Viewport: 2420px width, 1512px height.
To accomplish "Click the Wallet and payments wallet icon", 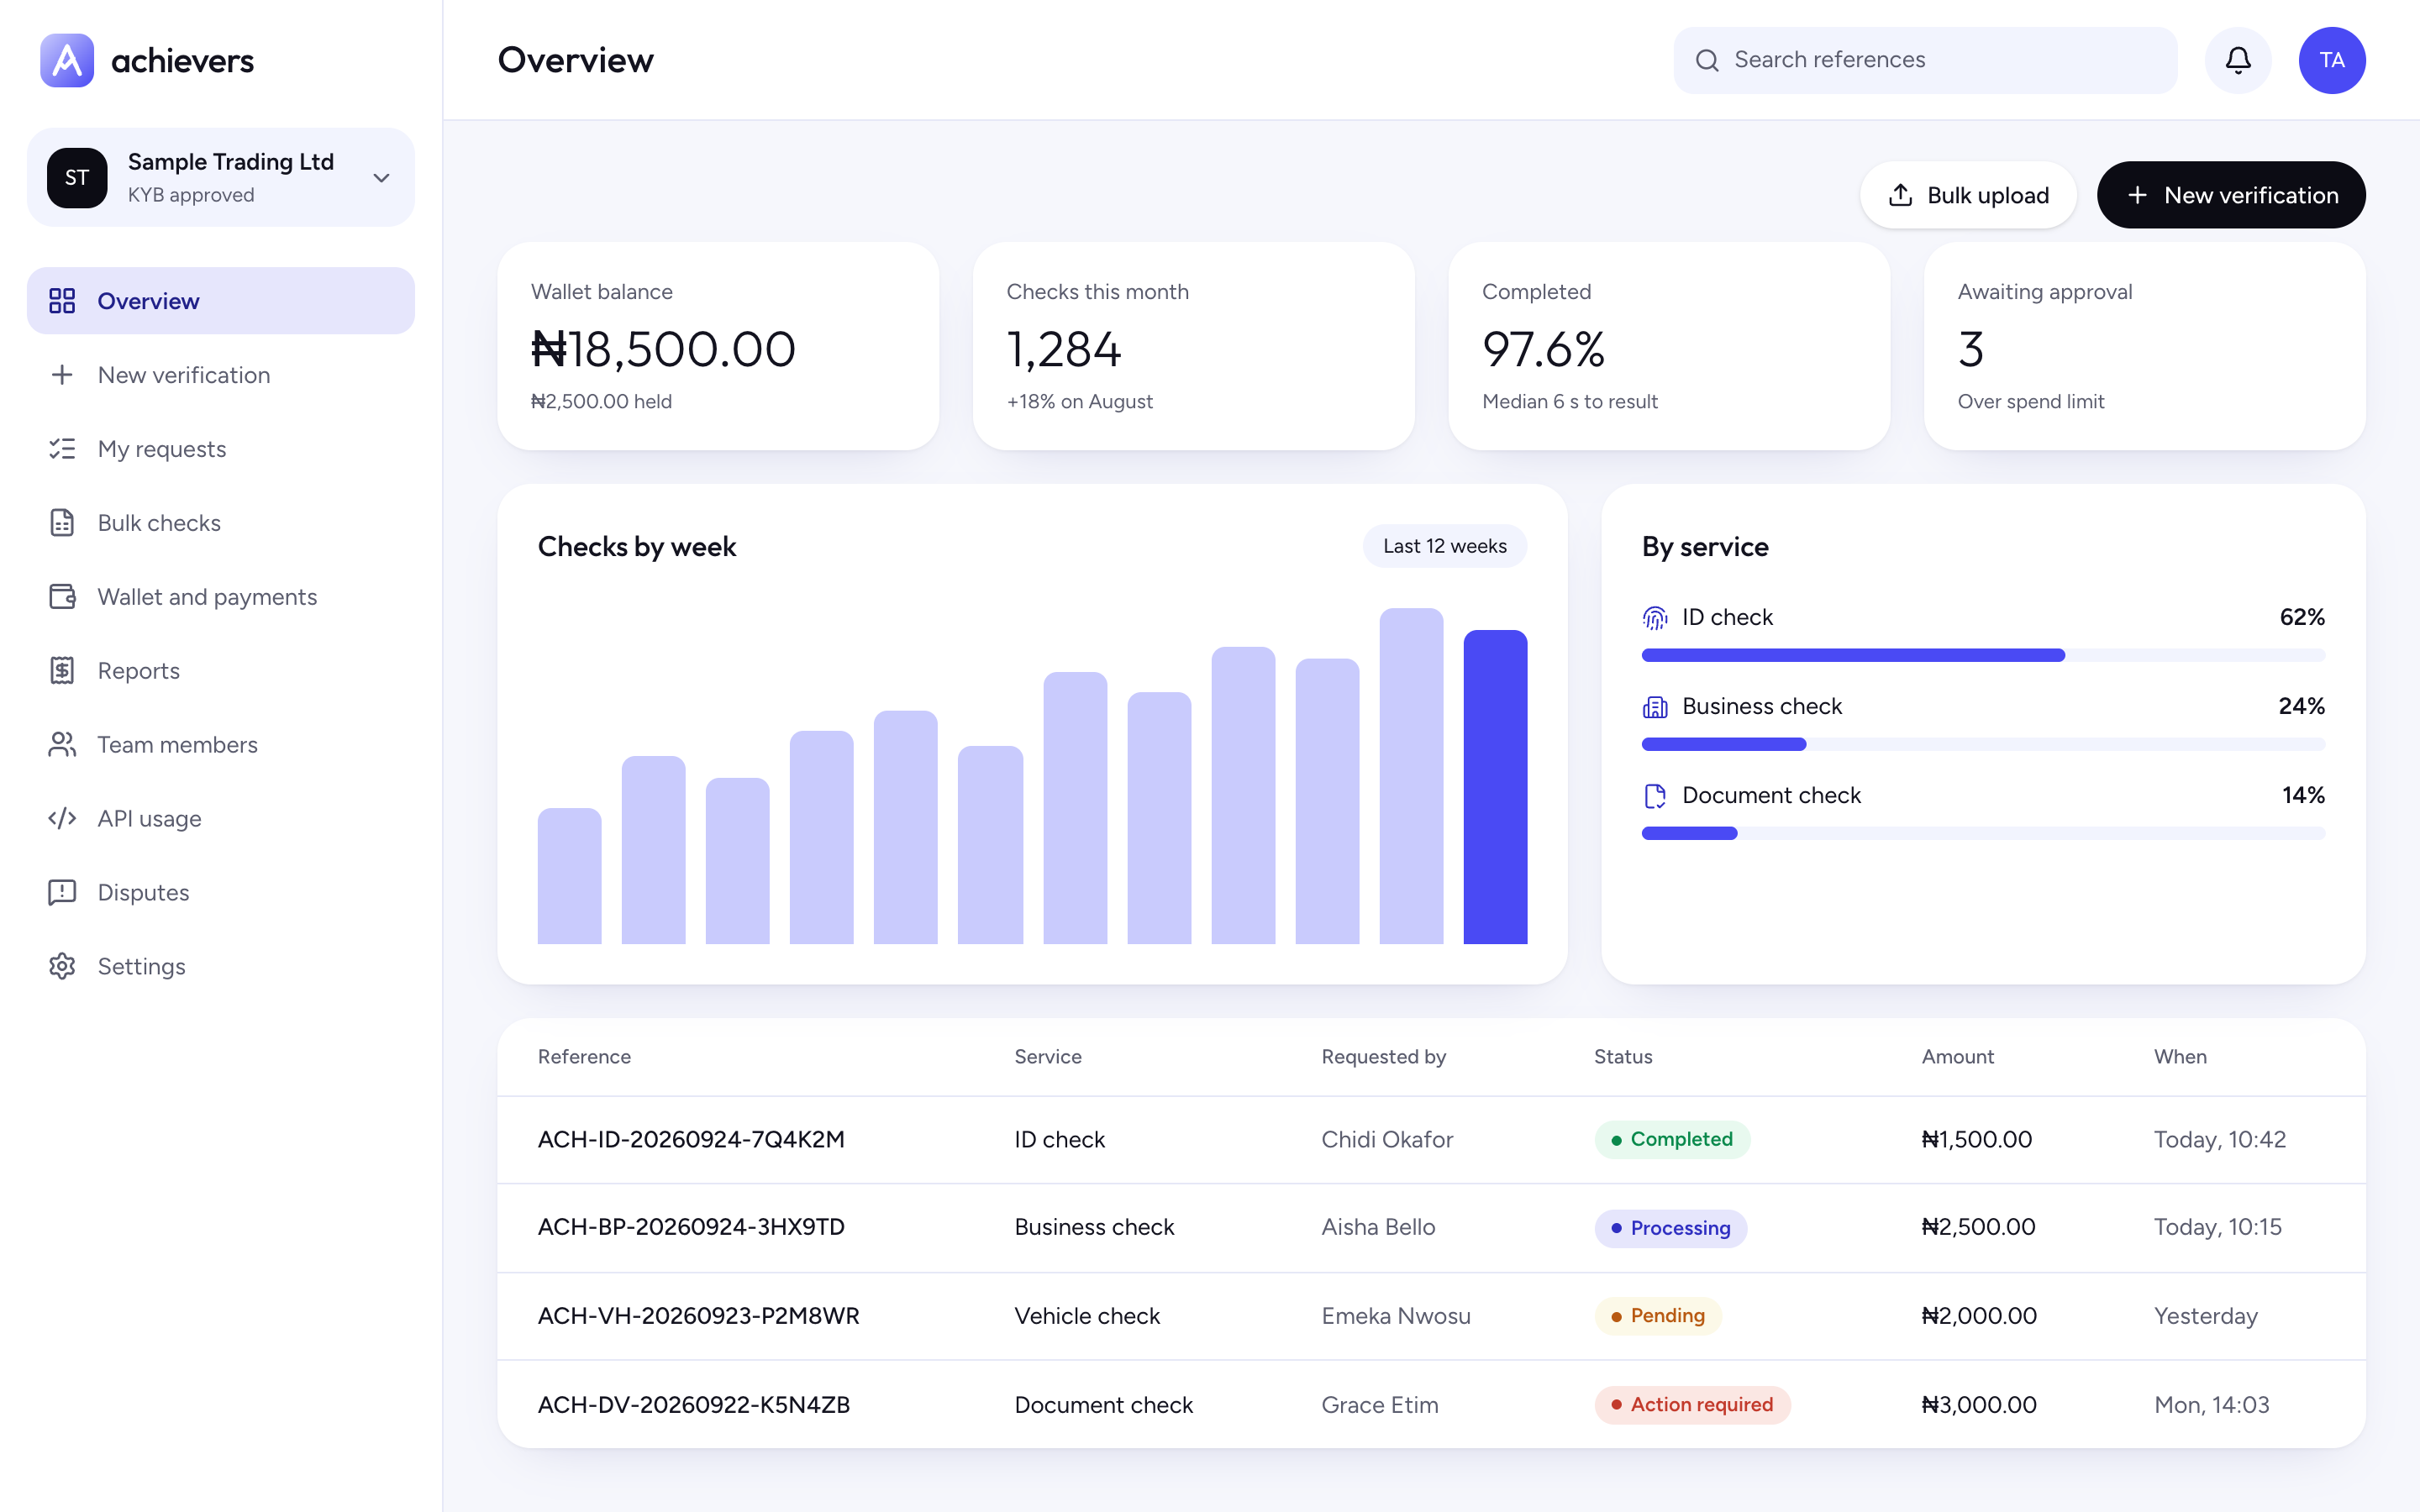I will tap(62, 597).
